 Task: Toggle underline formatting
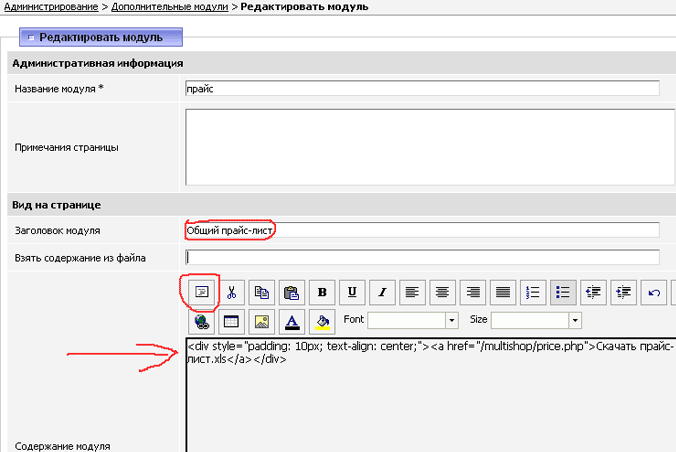pos(352,292)
